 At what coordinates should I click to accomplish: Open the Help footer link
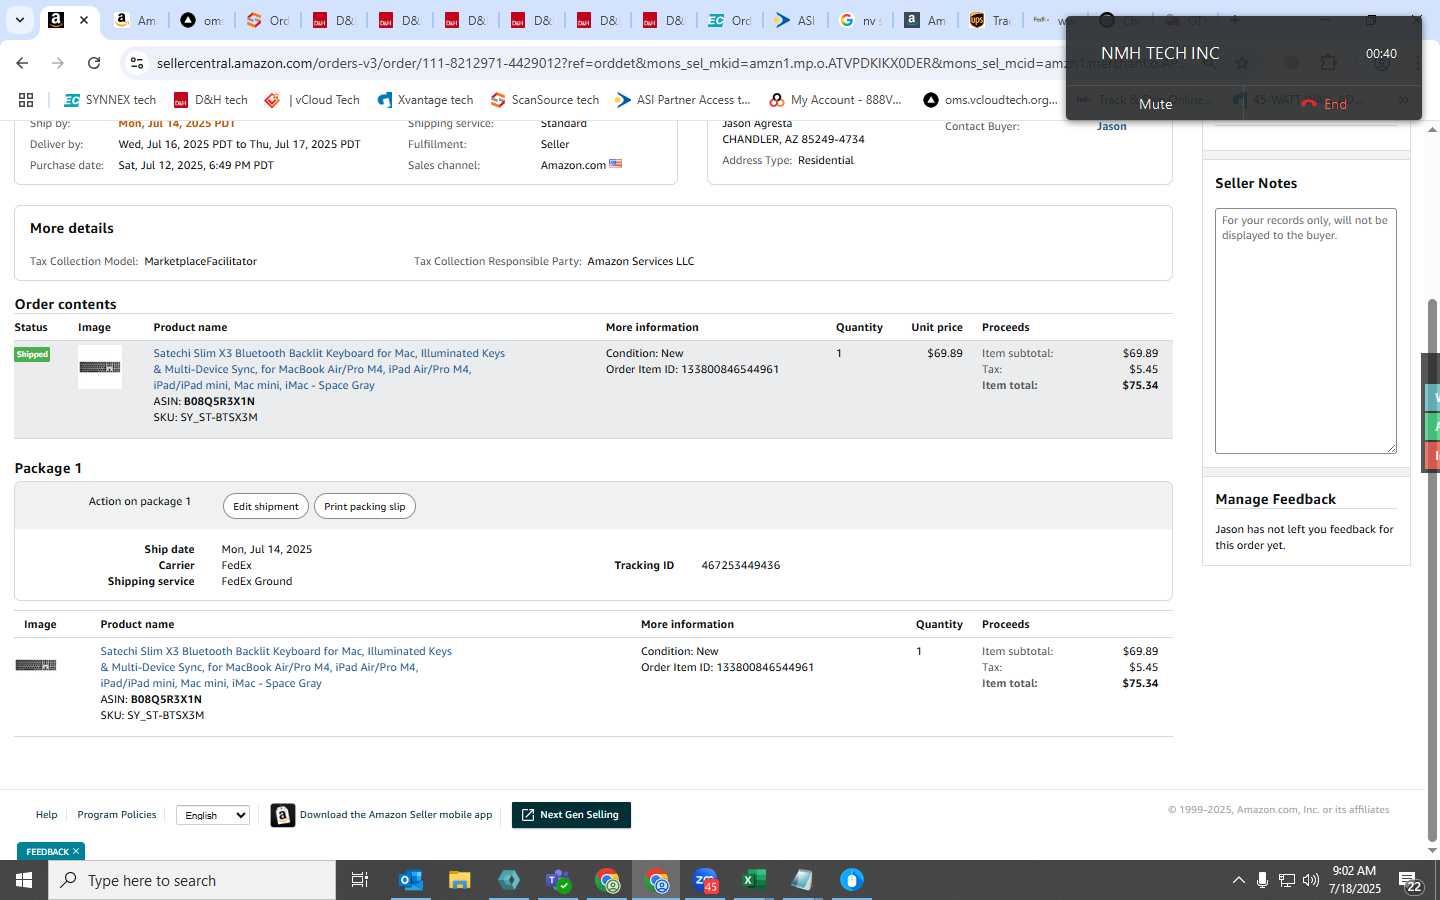(47, 815)
